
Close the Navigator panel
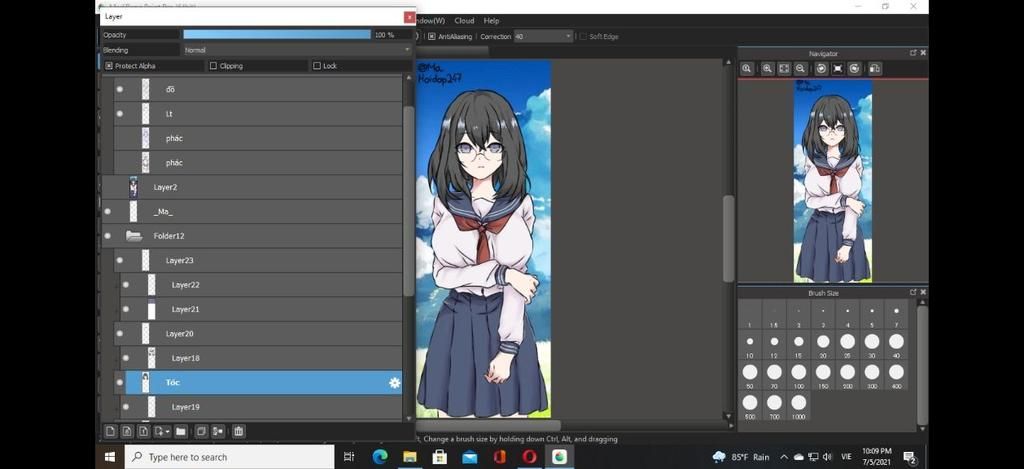(923, 54)
